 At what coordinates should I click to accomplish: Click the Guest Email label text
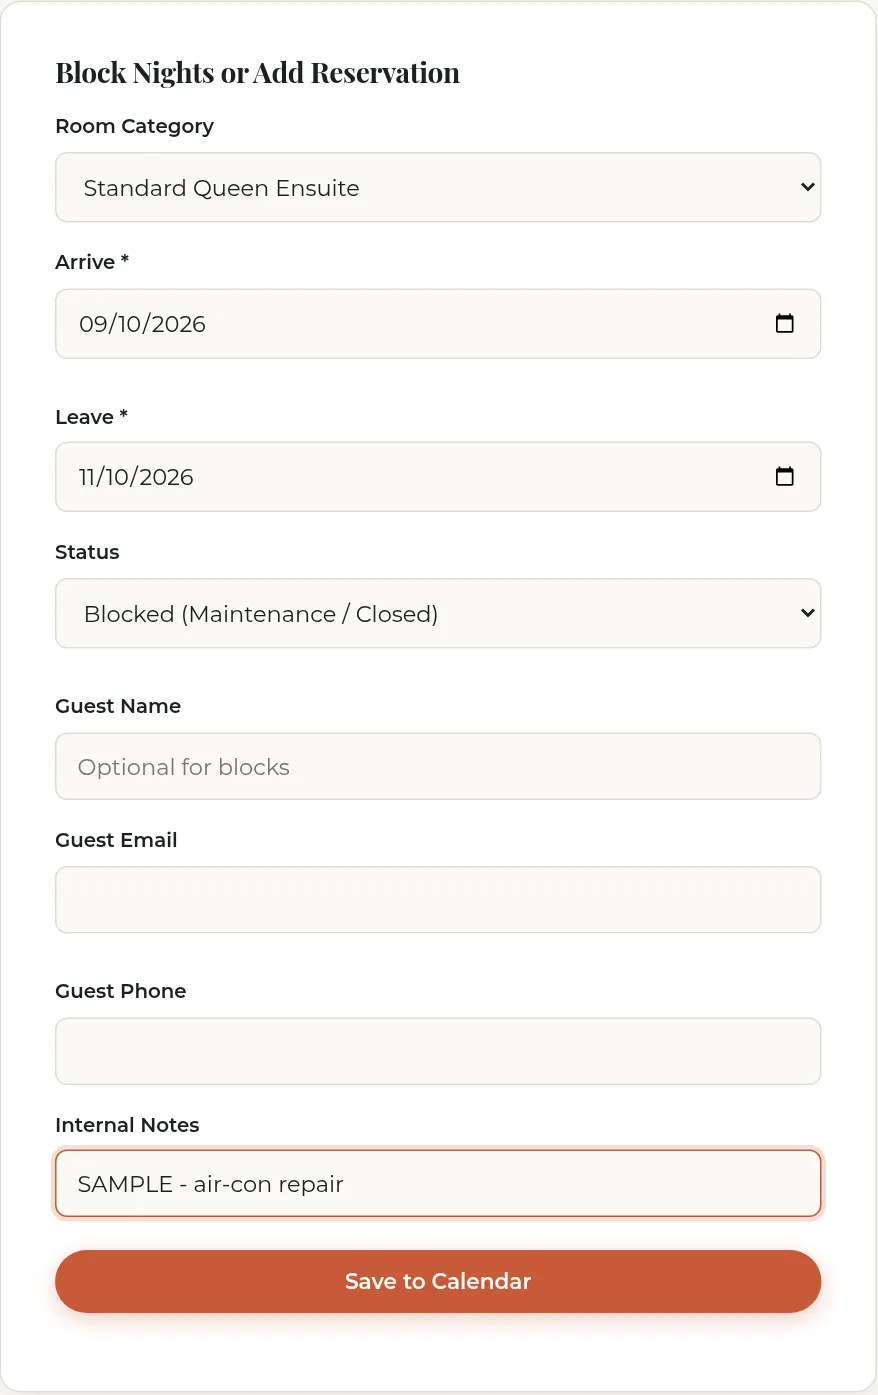(116, 840)
